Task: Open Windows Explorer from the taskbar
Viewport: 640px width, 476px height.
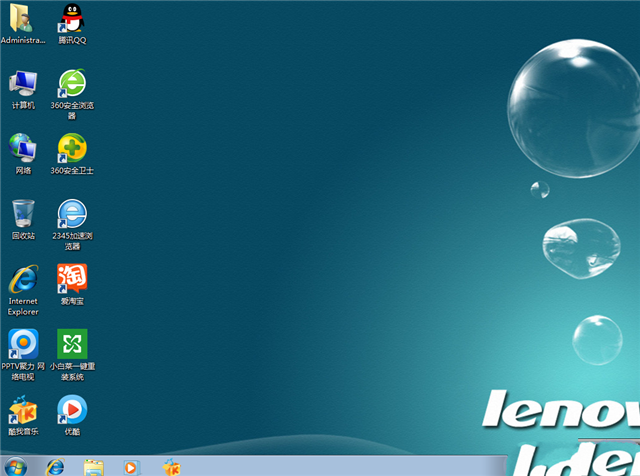Action: (x=94, y=466)
